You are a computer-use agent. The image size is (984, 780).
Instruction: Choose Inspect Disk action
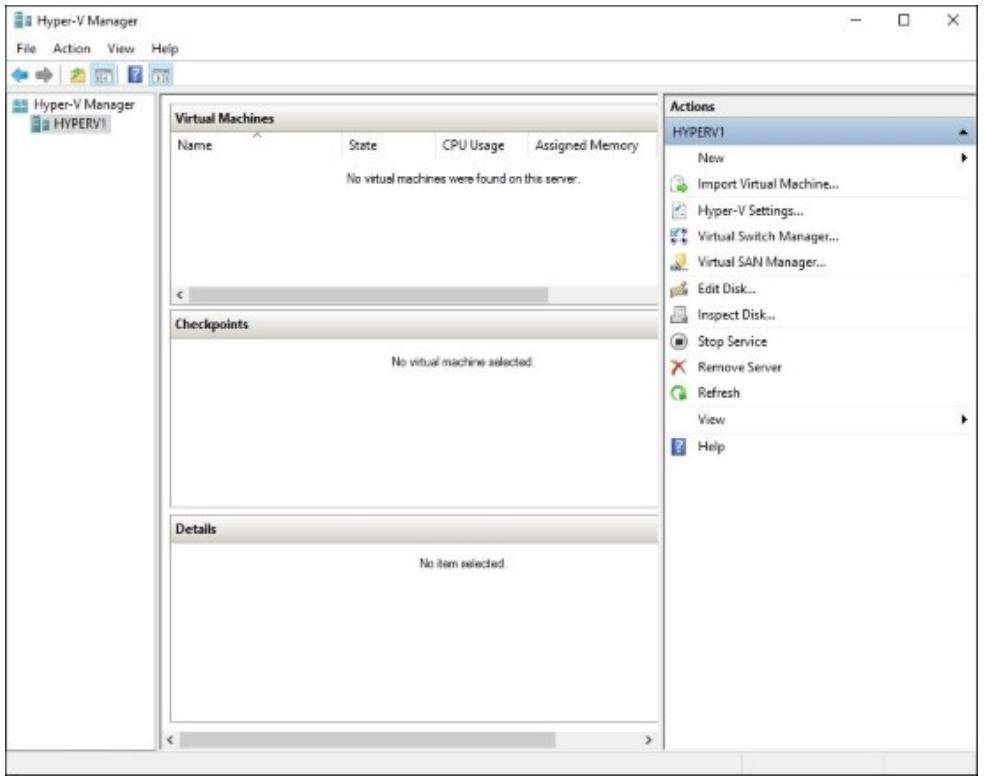click(x=736, y=314)
